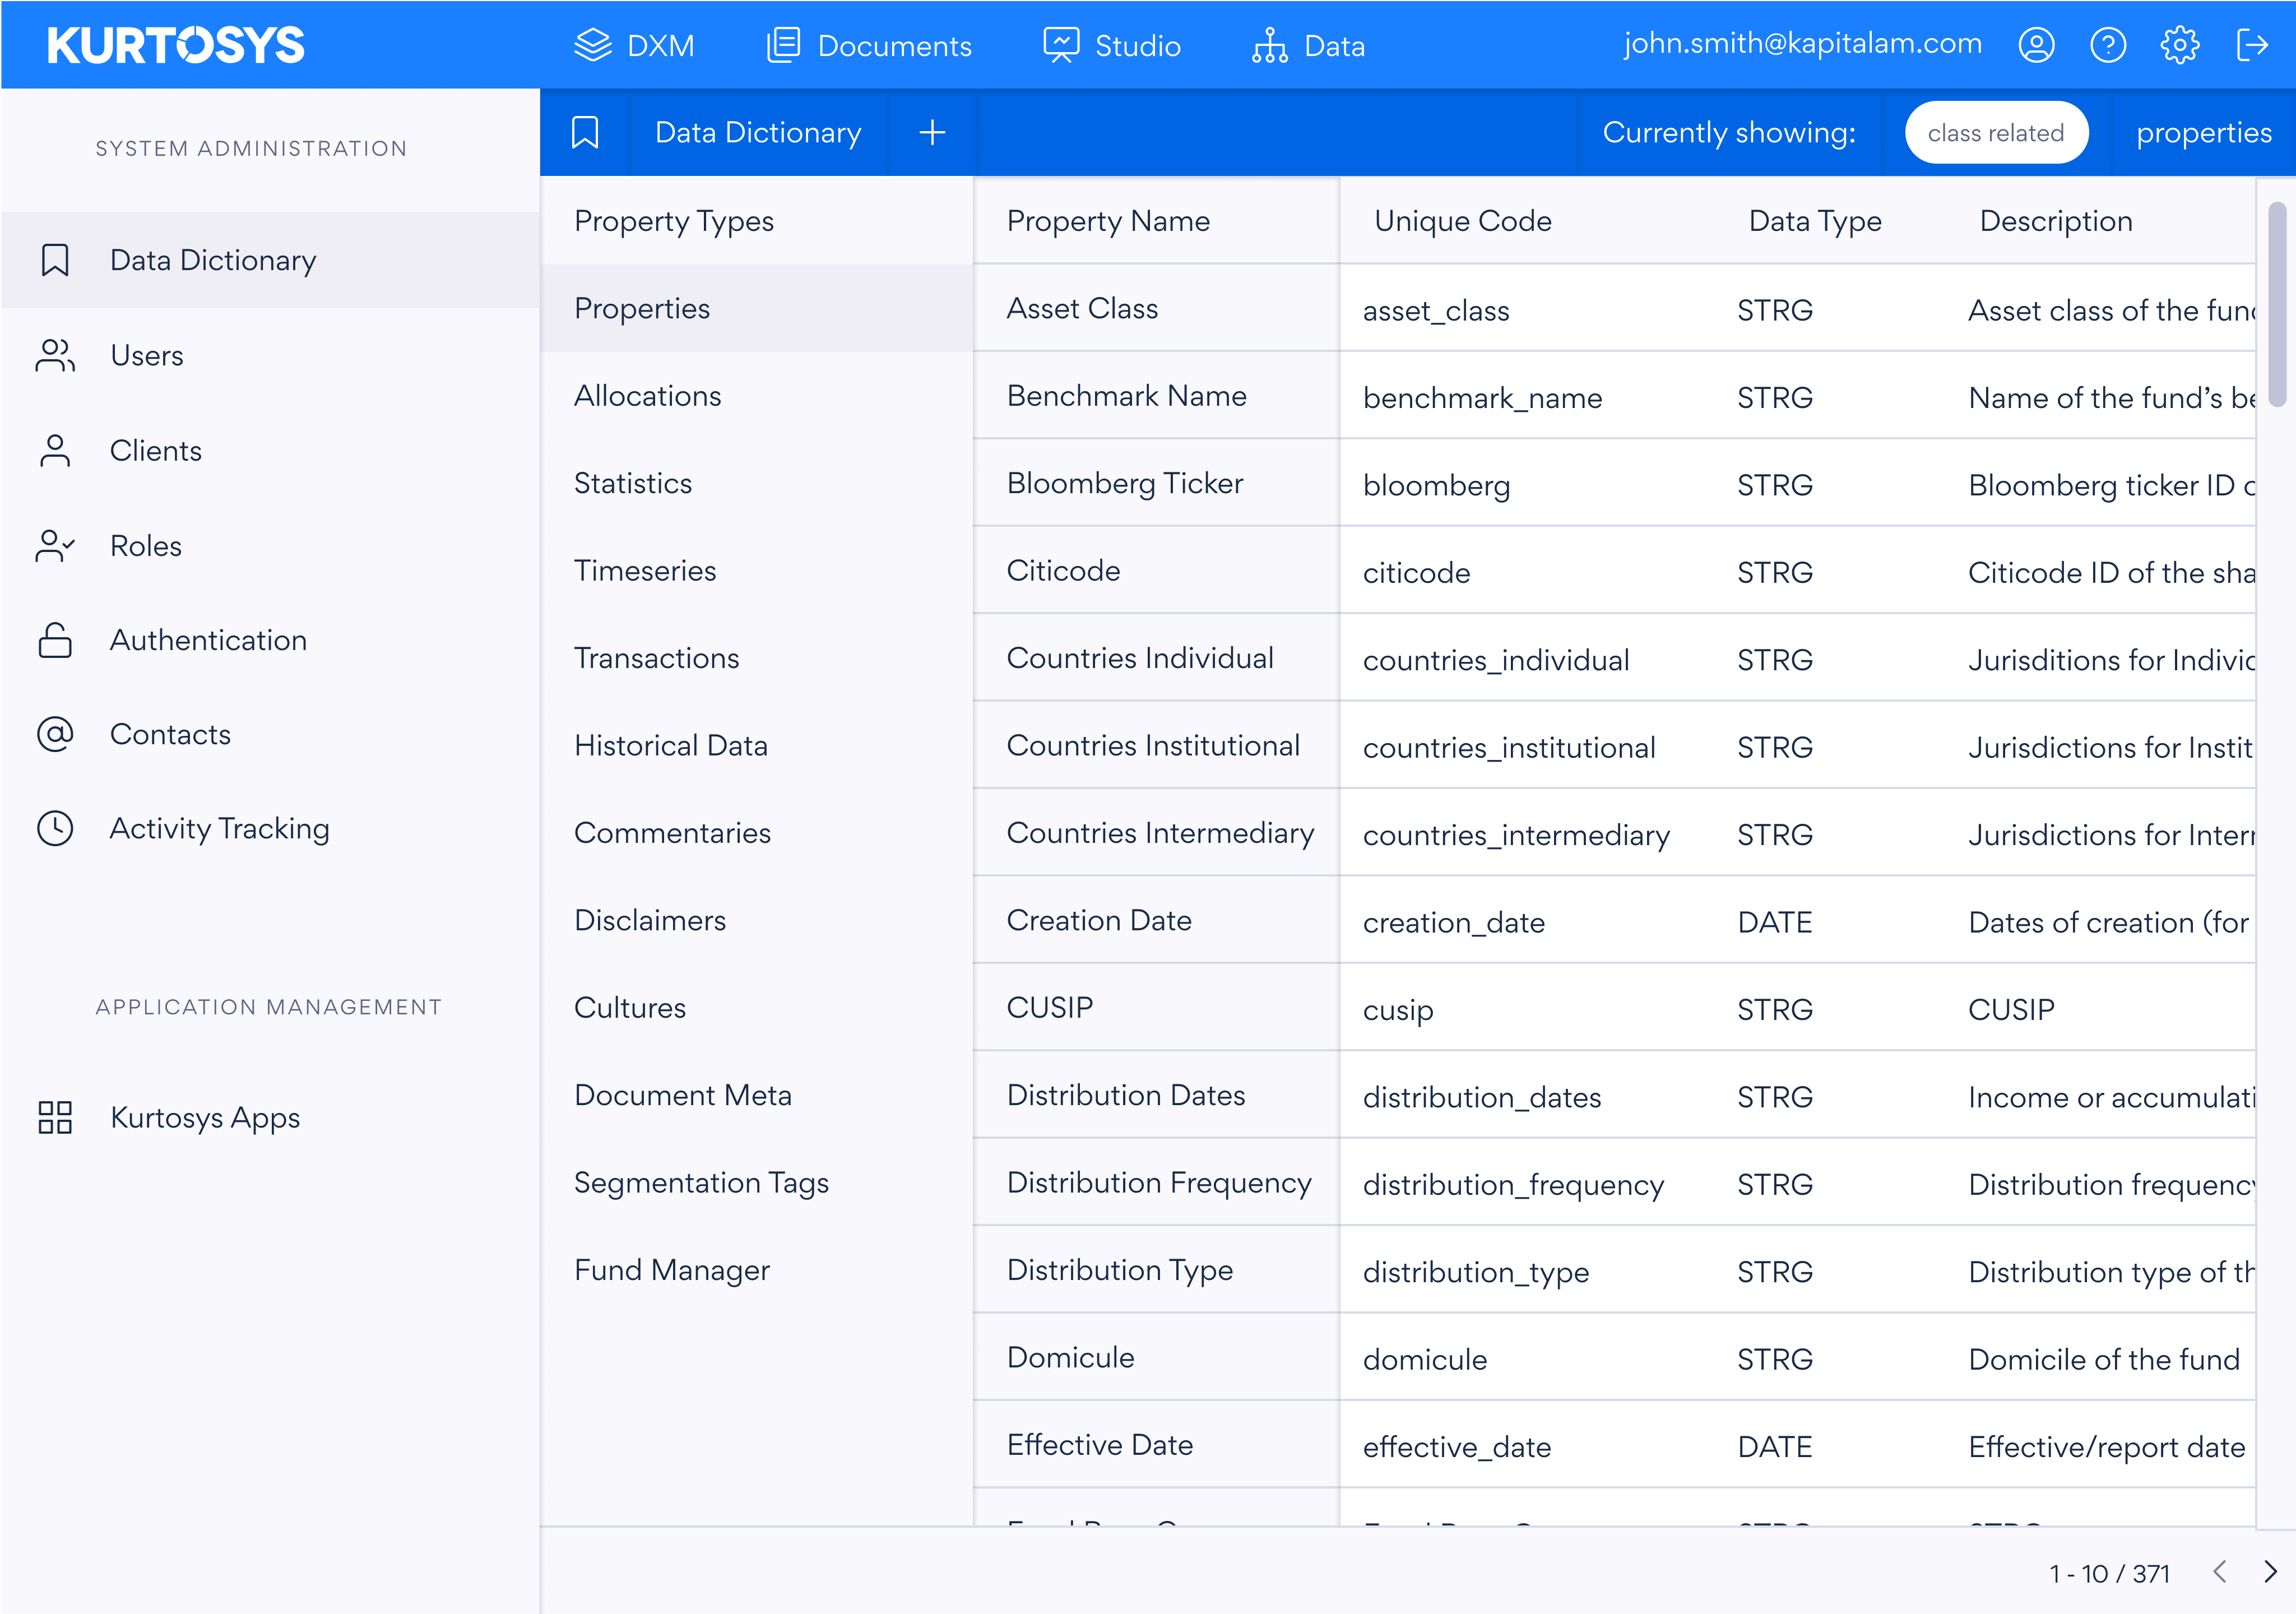The width and height of the screenshot is (2296, 1614).
Task: Open the help question mark icon
Action: tap(2108, 45)
